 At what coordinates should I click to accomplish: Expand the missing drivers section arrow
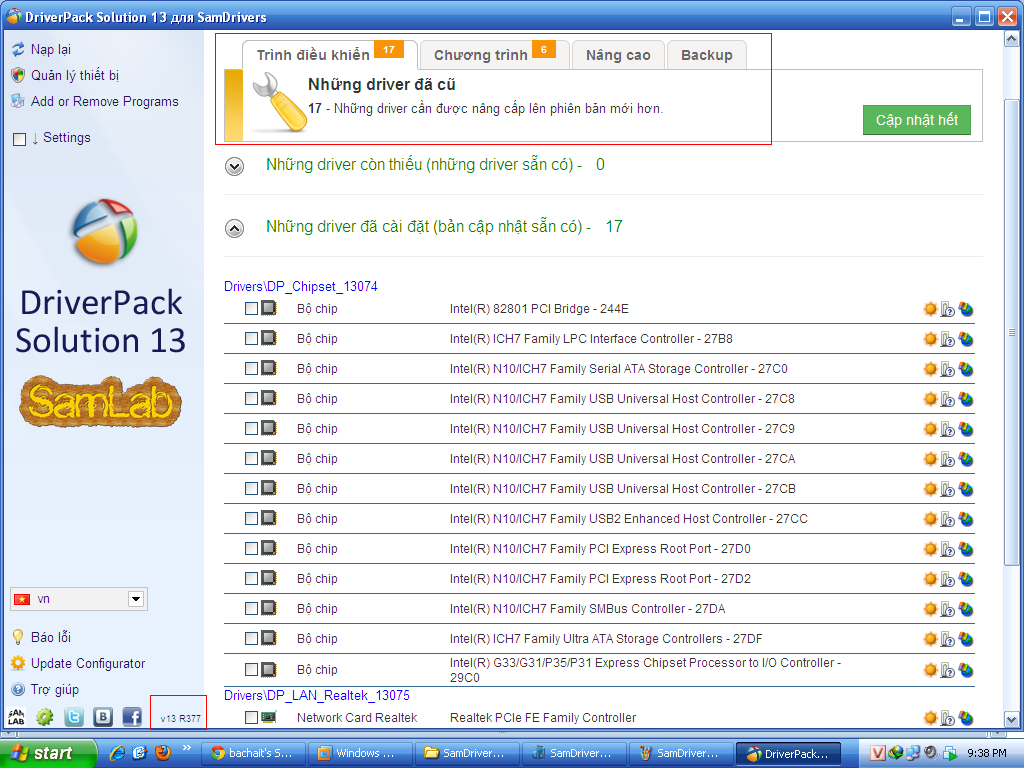(234, 167)
